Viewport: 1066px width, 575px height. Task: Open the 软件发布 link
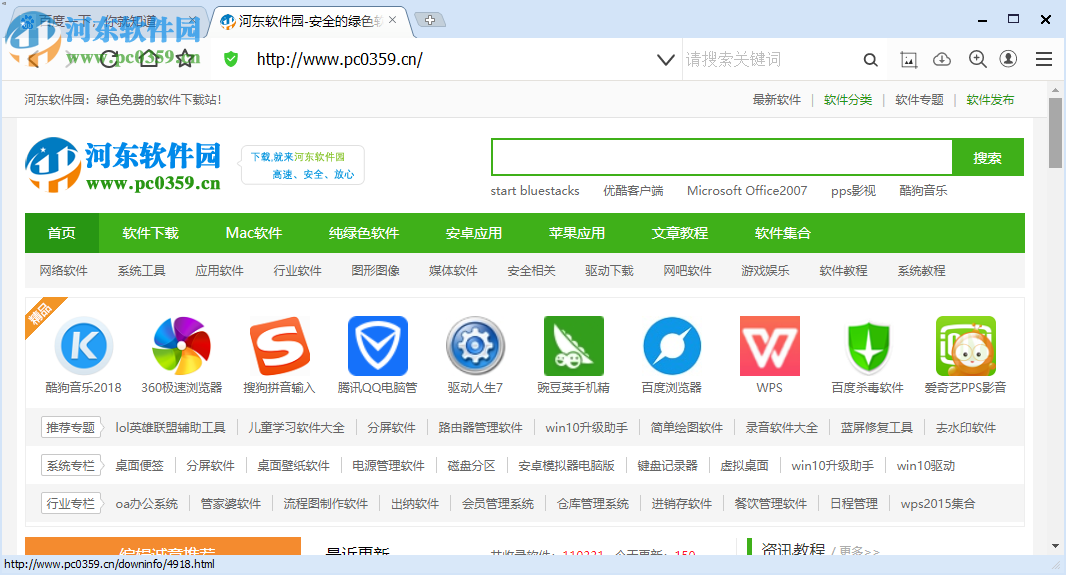[991, 100]
